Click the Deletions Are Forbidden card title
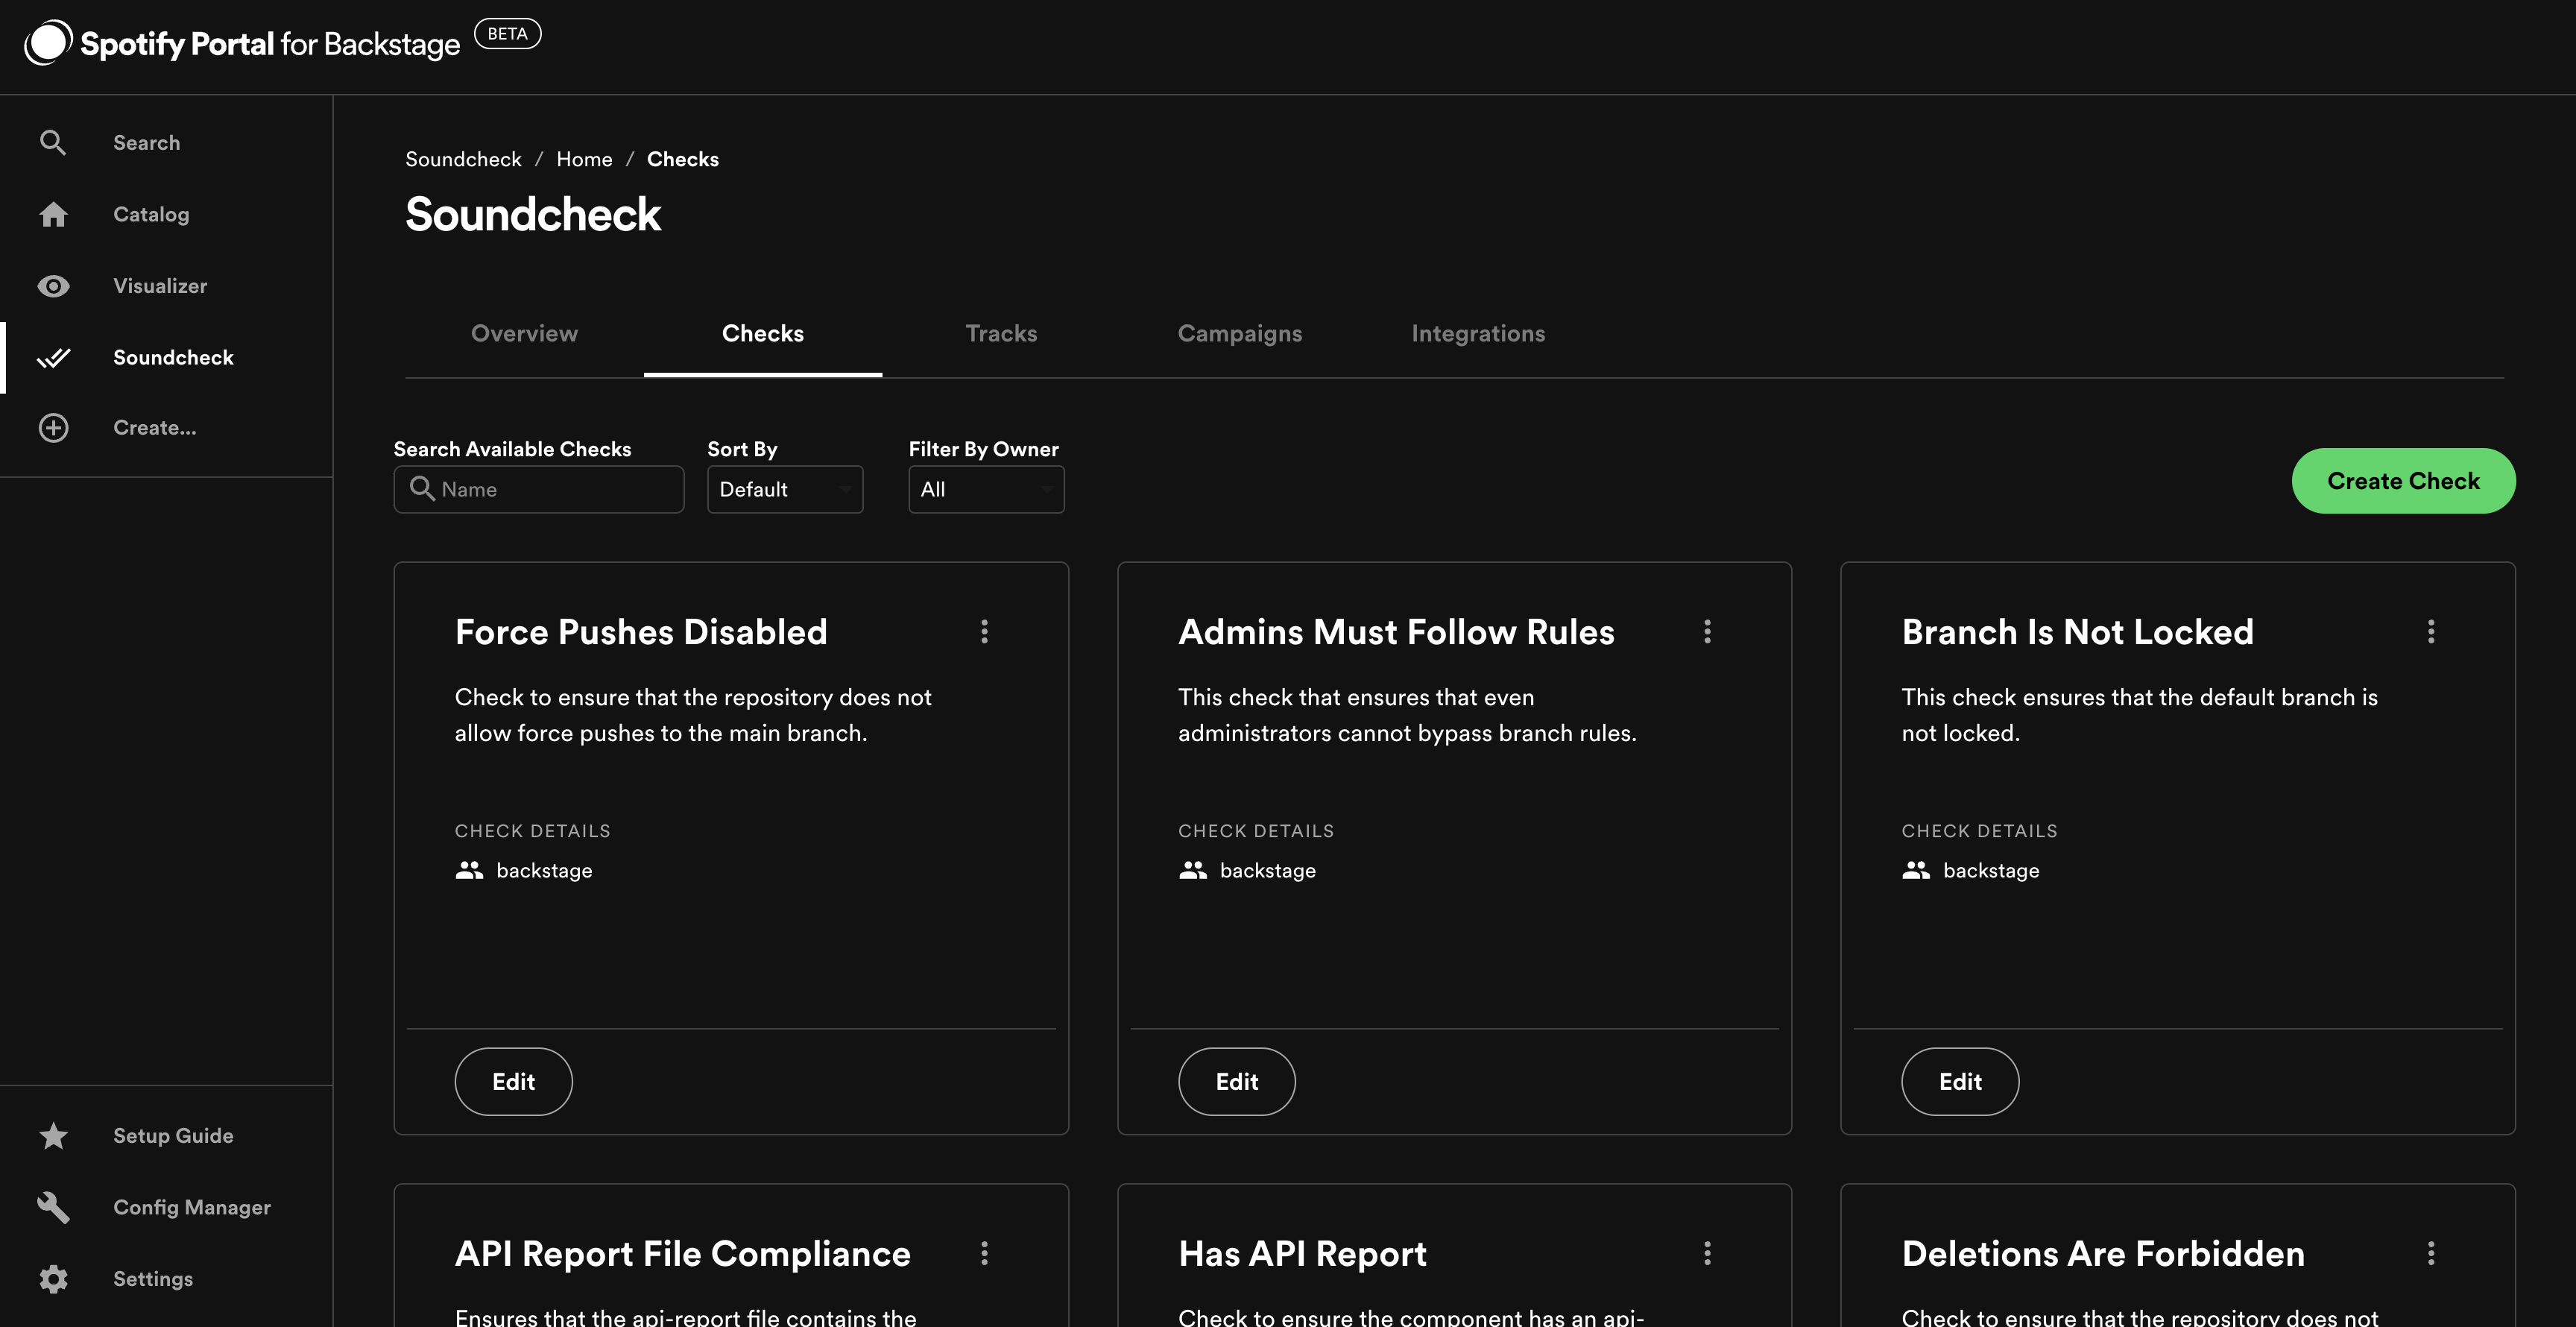The height and width of the screenshot is (1327, 2576). click(2103, 1253)
